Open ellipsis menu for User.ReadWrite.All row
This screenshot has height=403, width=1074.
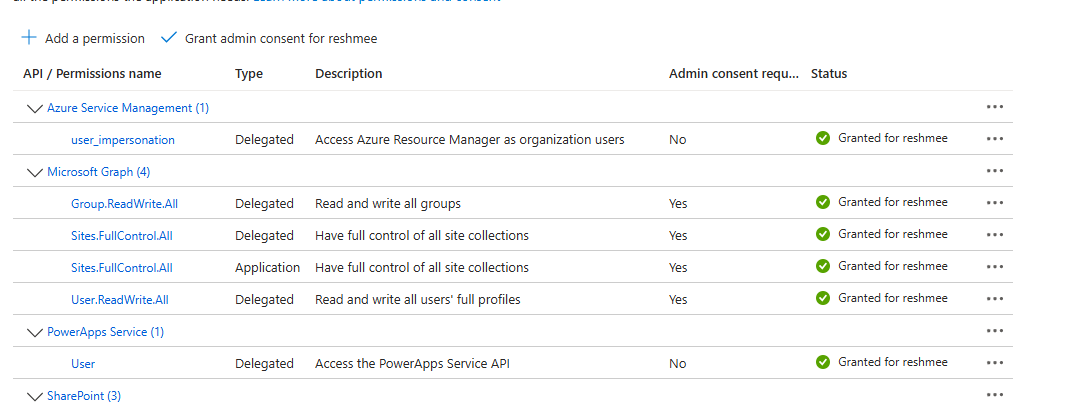point(995,299)
